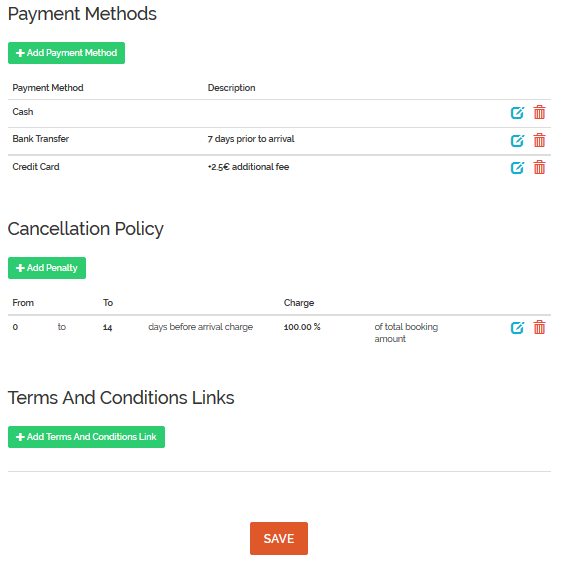This screenshot has height=571, width=571.
Task: Save the payment settings
Action: pyautogui.click(x=279, y=539)
